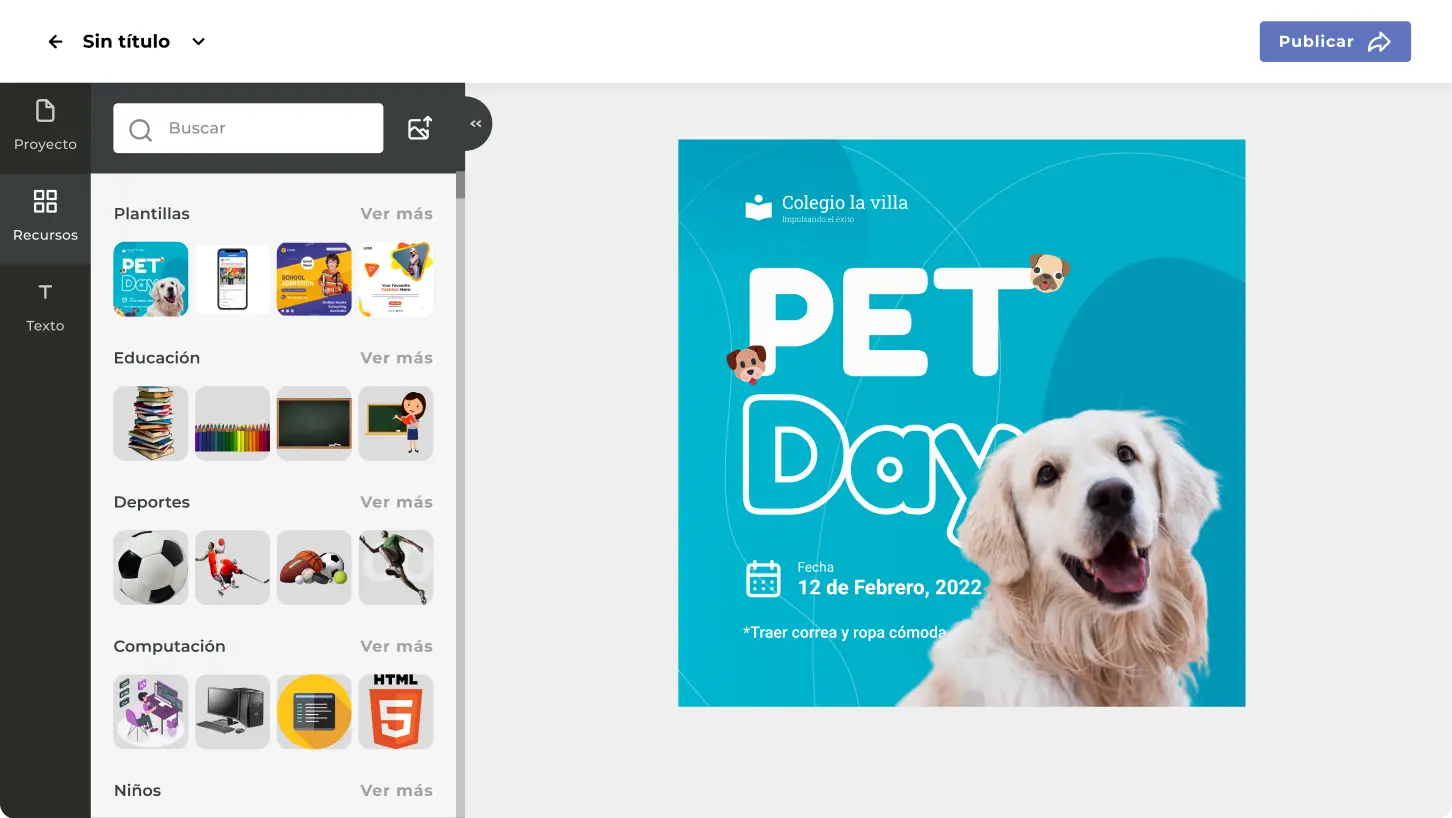The image size is (1452, 818).
Task: Select the HTML5 logo image
Action: pyautogui.click(x=396, y=711)
